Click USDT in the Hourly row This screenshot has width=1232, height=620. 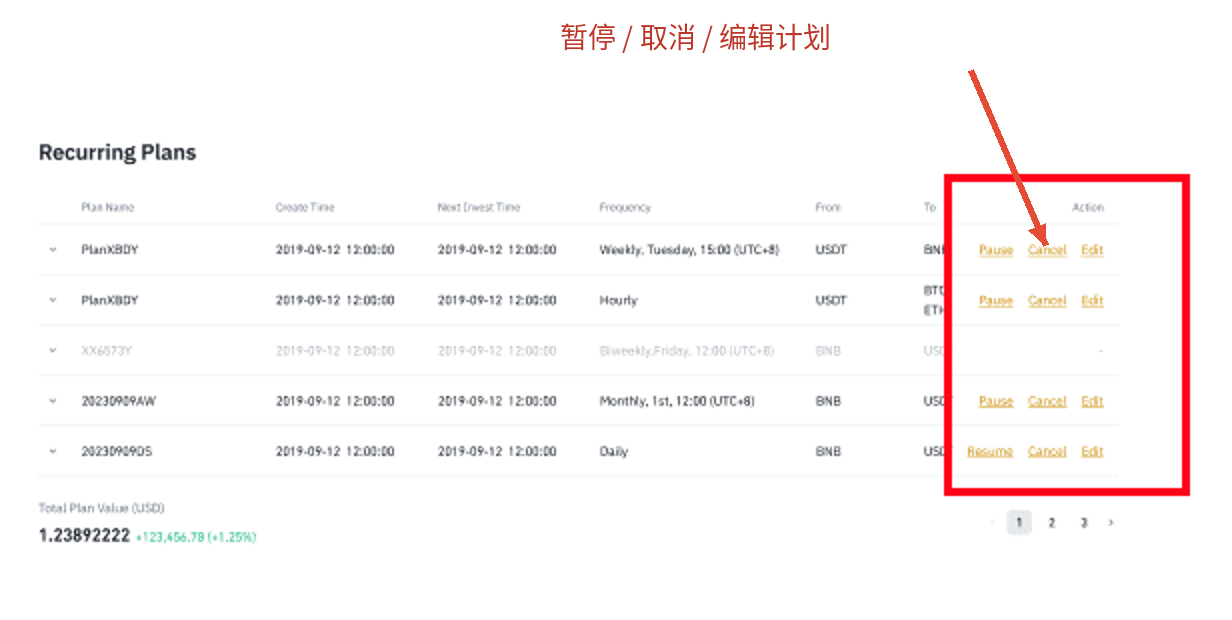[831, 300]
